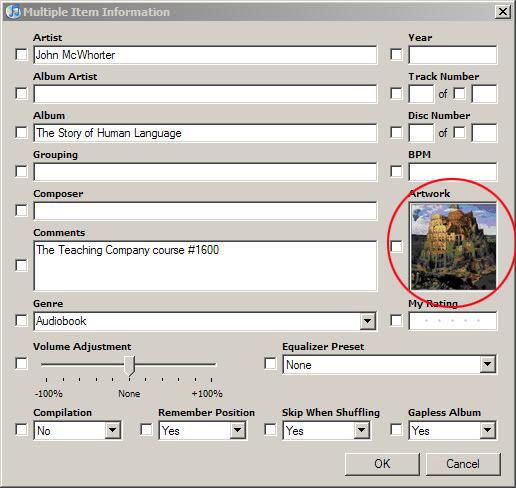This screenshot has height=488, width=516.
Task: Enable the Artist checkbox
Action: coord(22,55)
